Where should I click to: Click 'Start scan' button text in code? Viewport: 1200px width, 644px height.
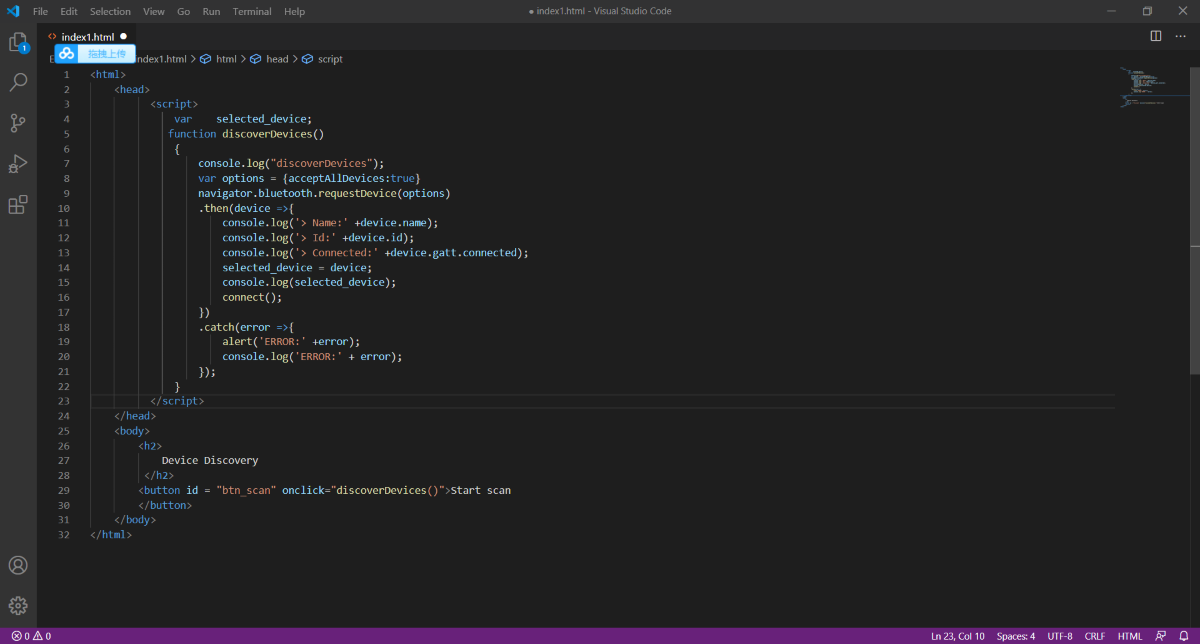(x=481, y=490)
